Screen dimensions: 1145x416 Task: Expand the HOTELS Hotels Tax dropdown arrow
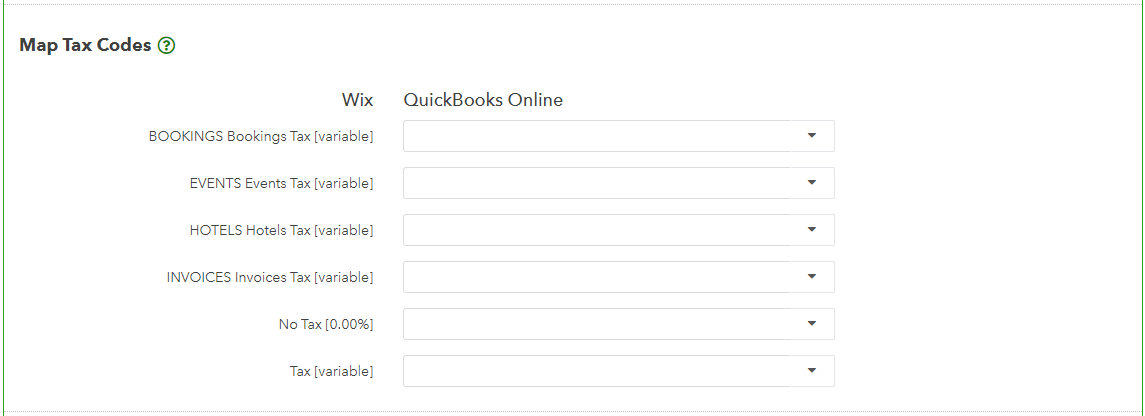pos(811,230)
